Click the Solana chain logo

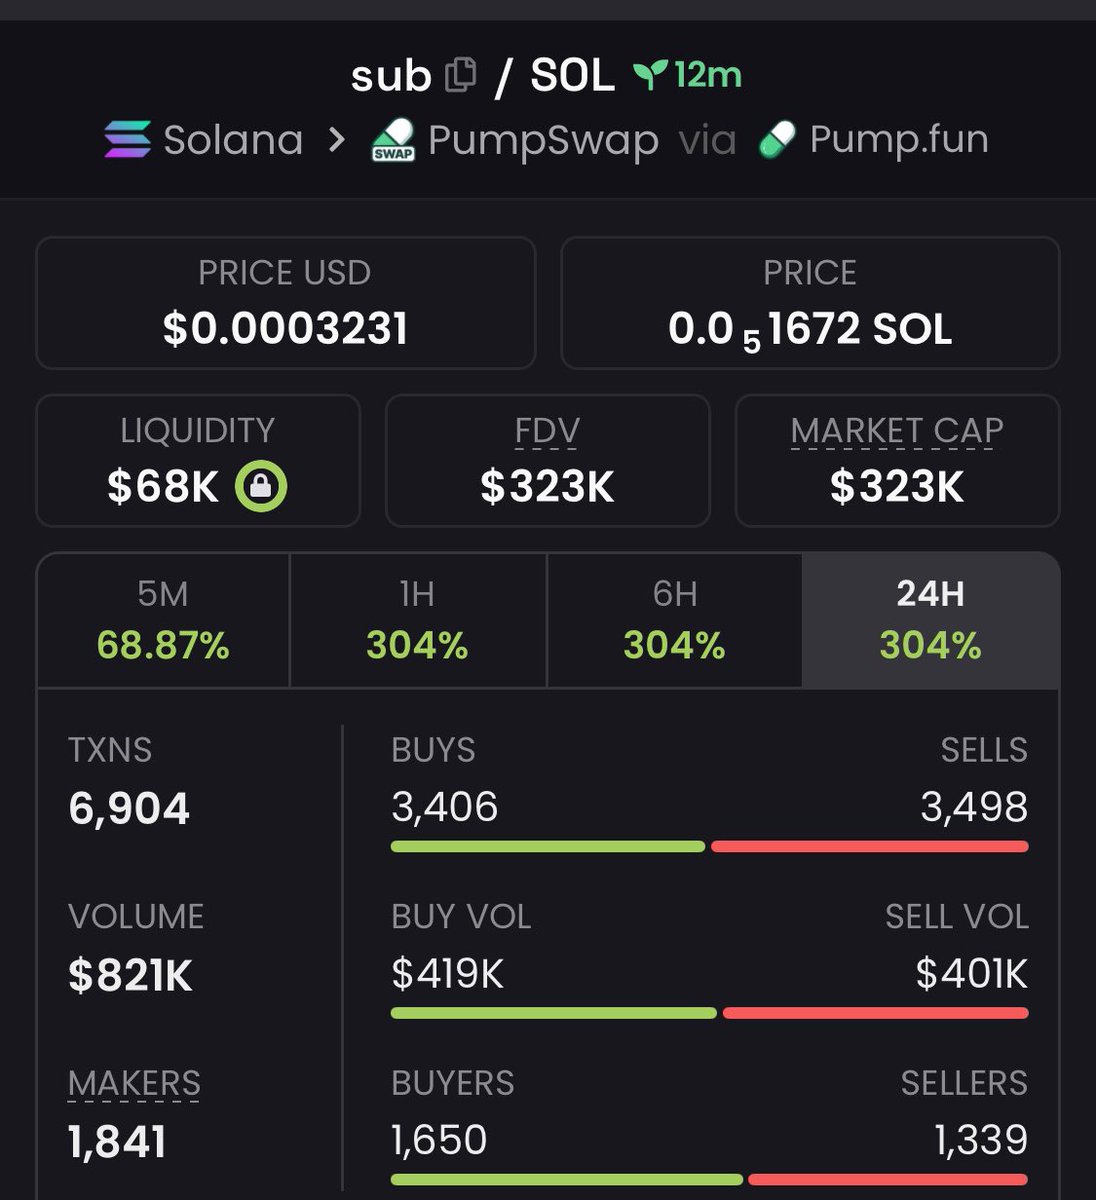(128, 140)
